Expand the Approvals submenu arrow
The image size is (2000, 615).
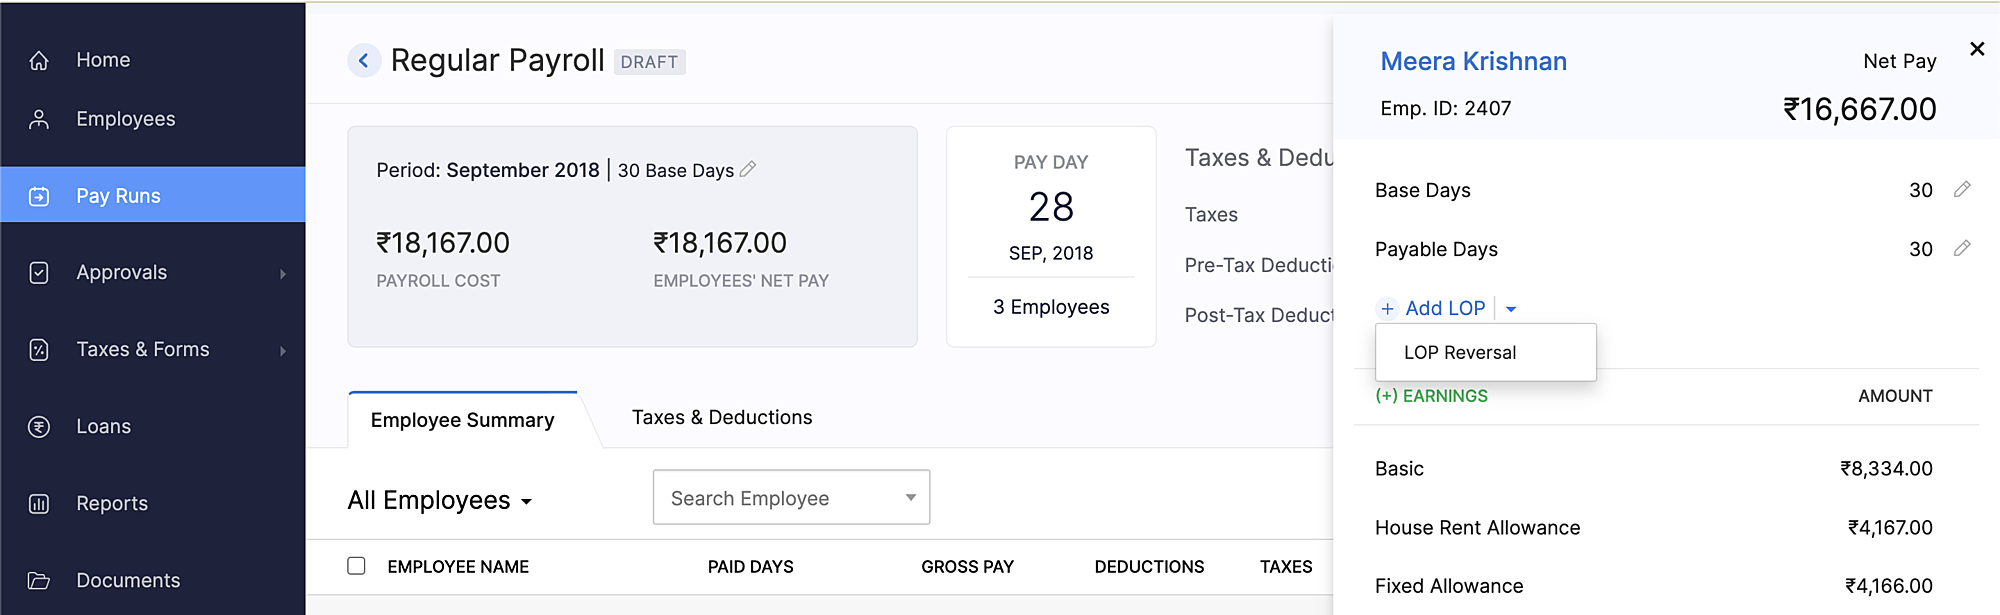(283, 274)
